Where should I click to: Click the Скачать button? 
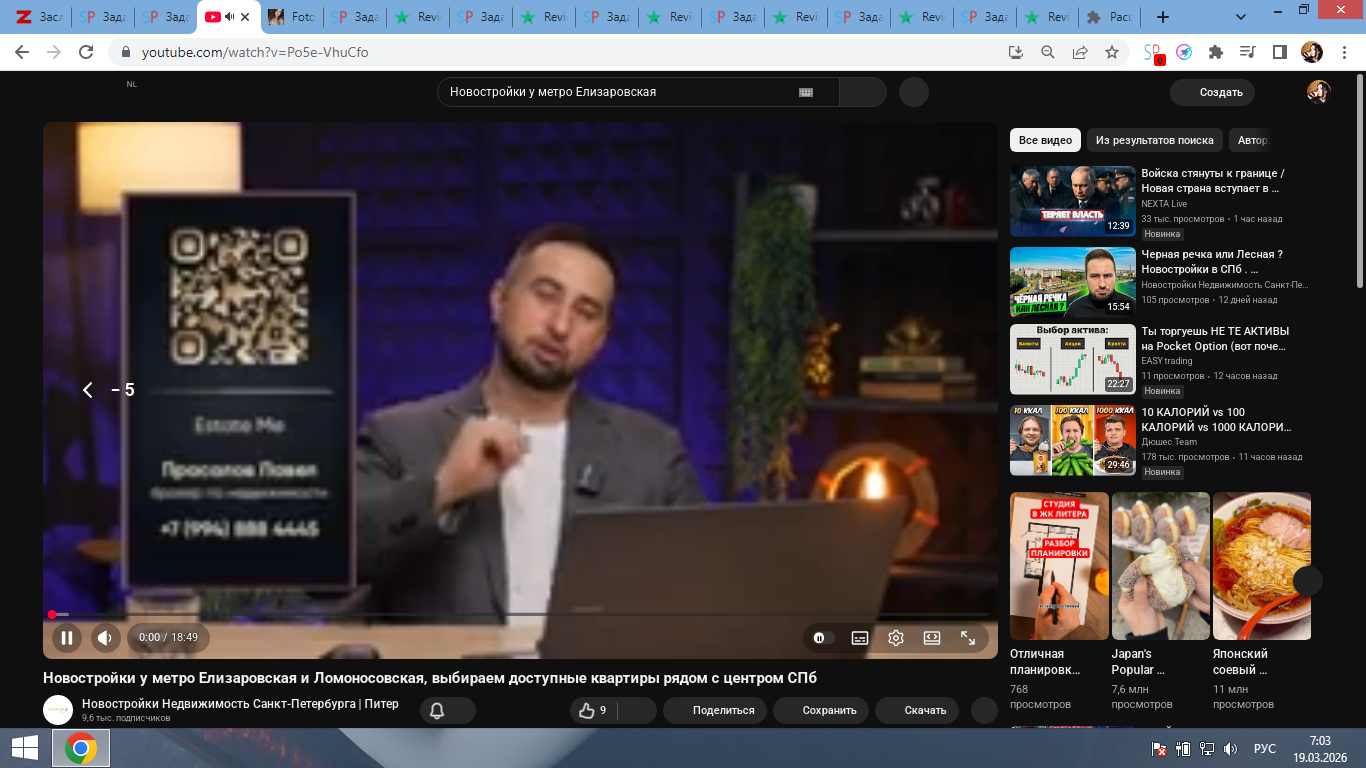pyautogui.click(x=916, y=710)
